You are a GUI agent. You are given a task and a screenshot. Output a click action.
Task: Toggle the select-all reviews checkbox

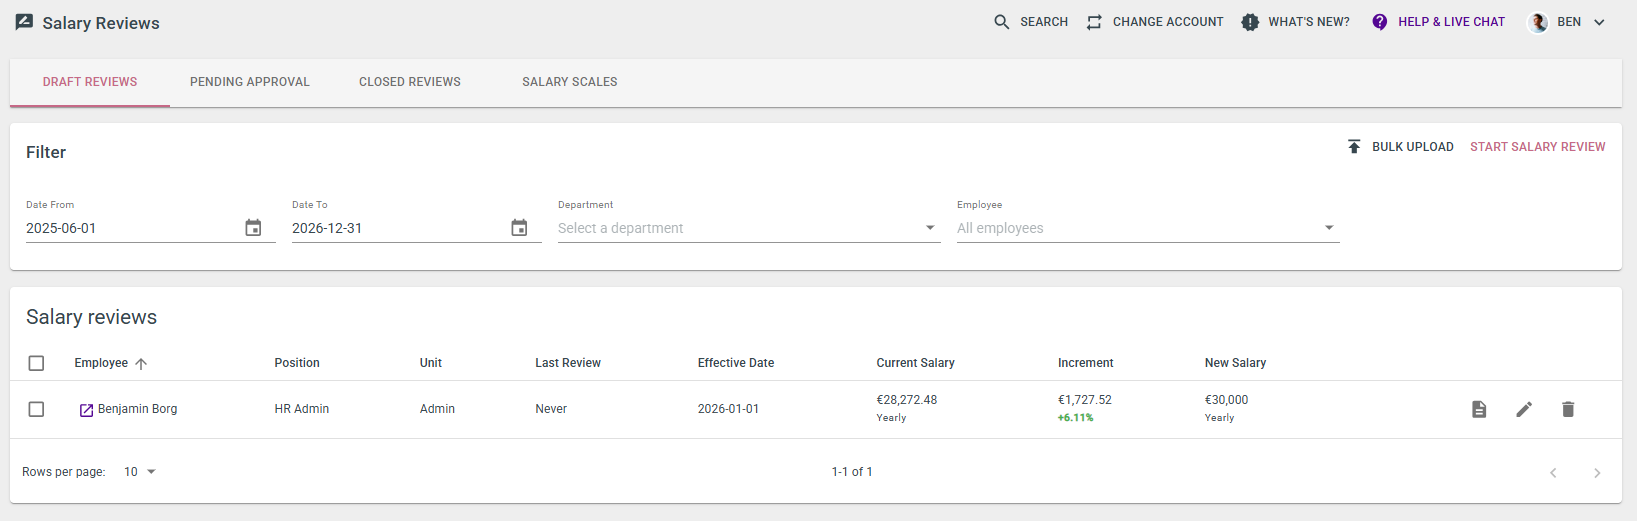tap(36, 363)
